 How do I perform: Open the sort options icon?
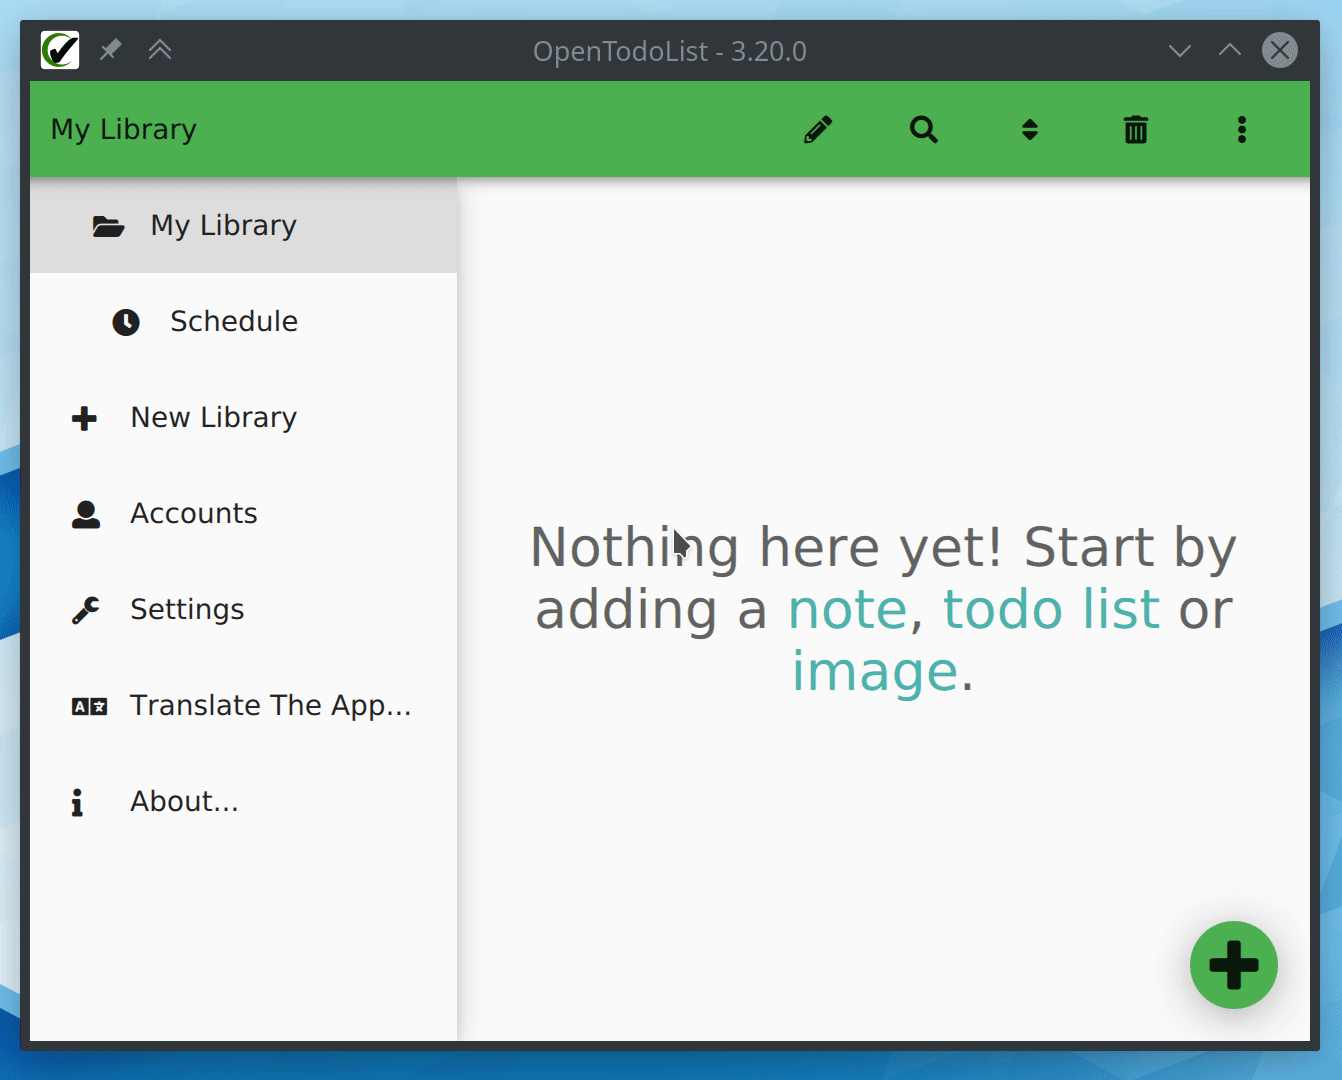tap(1030, 130)
